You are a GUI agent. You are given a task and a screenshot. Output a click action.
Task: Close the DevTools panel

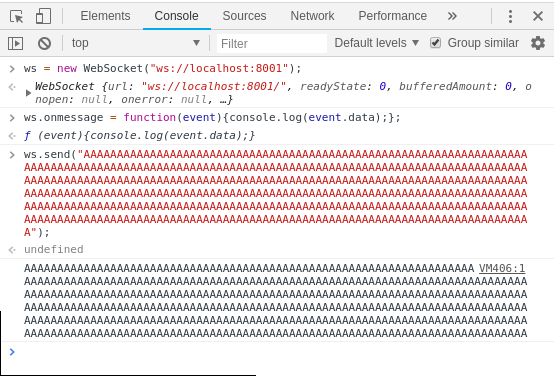(x=538, y=16)
